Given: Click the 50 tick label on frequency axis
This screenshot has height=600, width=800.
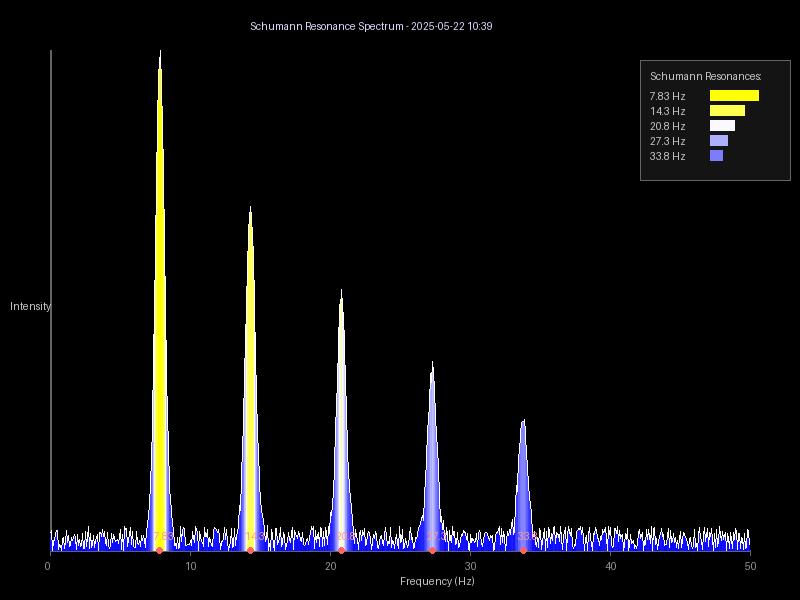Looking at the screenshot, I should point(750,566).
